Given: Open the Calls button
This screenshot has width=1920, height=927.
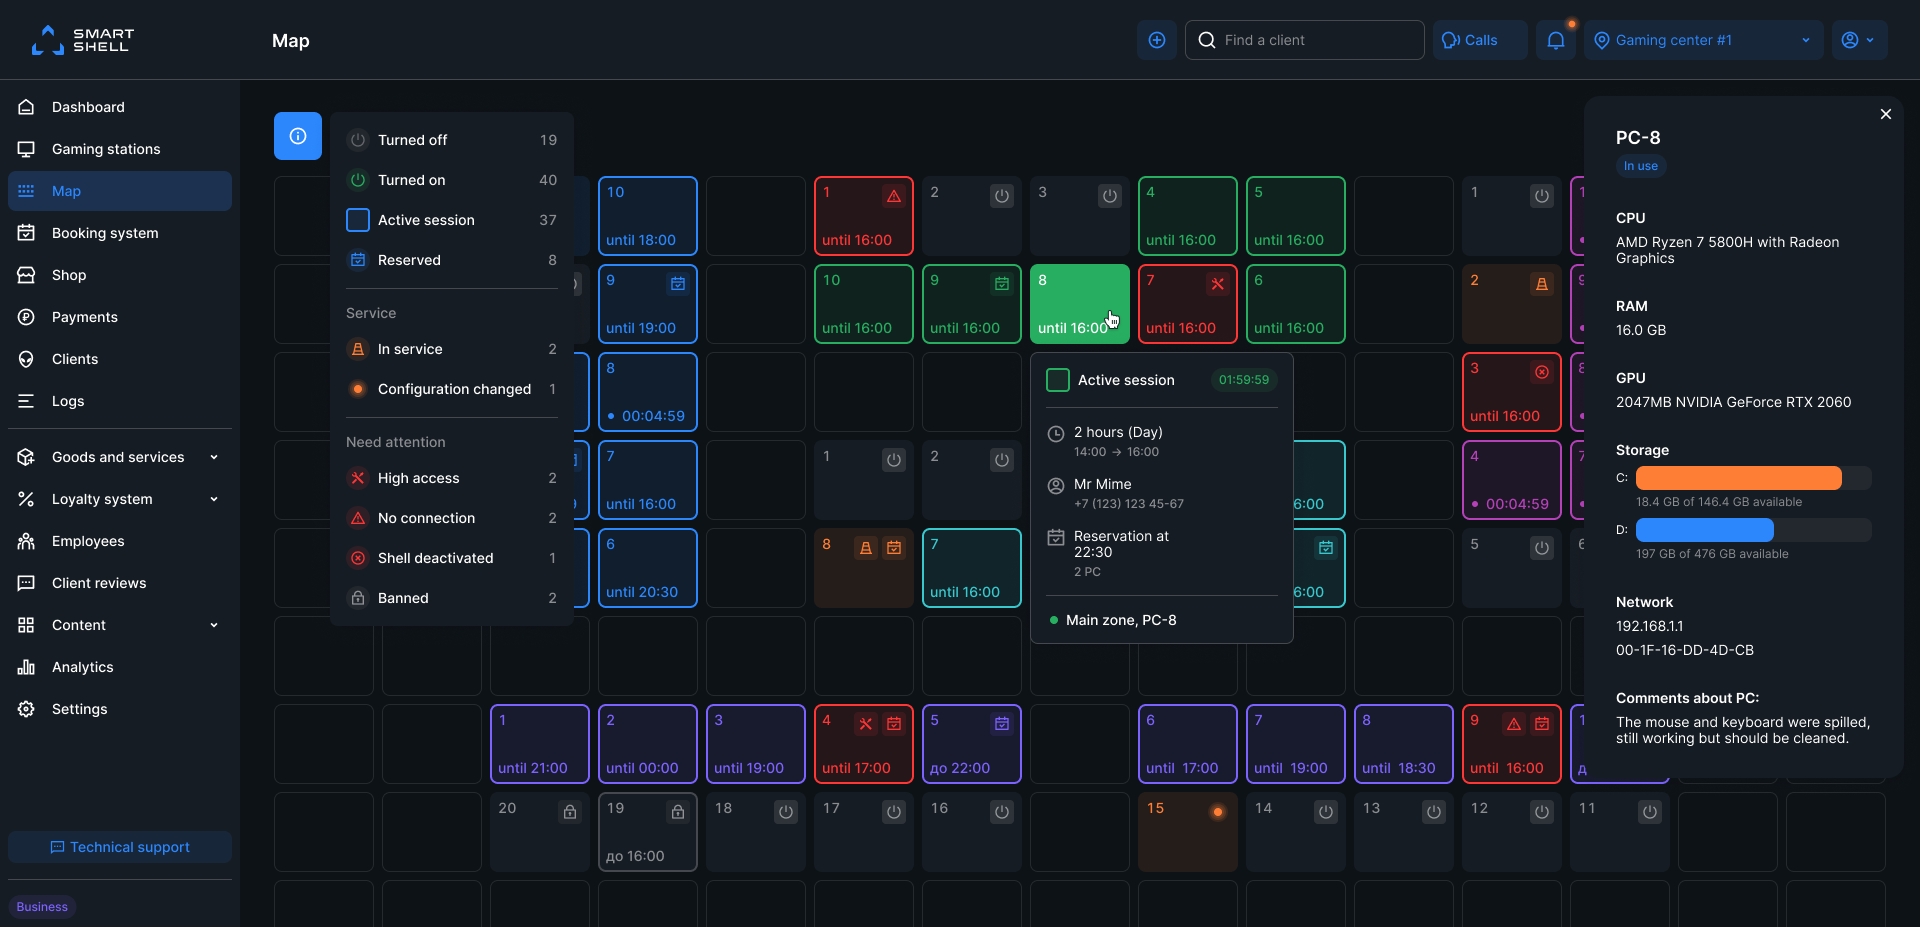Looking at the screenshot, I should click(x=1480, y=40).
